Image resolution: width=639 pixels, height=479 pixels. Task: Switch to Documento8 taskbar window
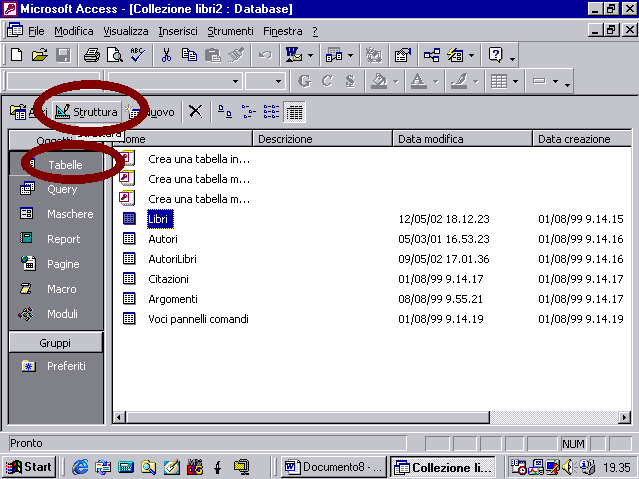pyautogui.click(x=333, y=467)
